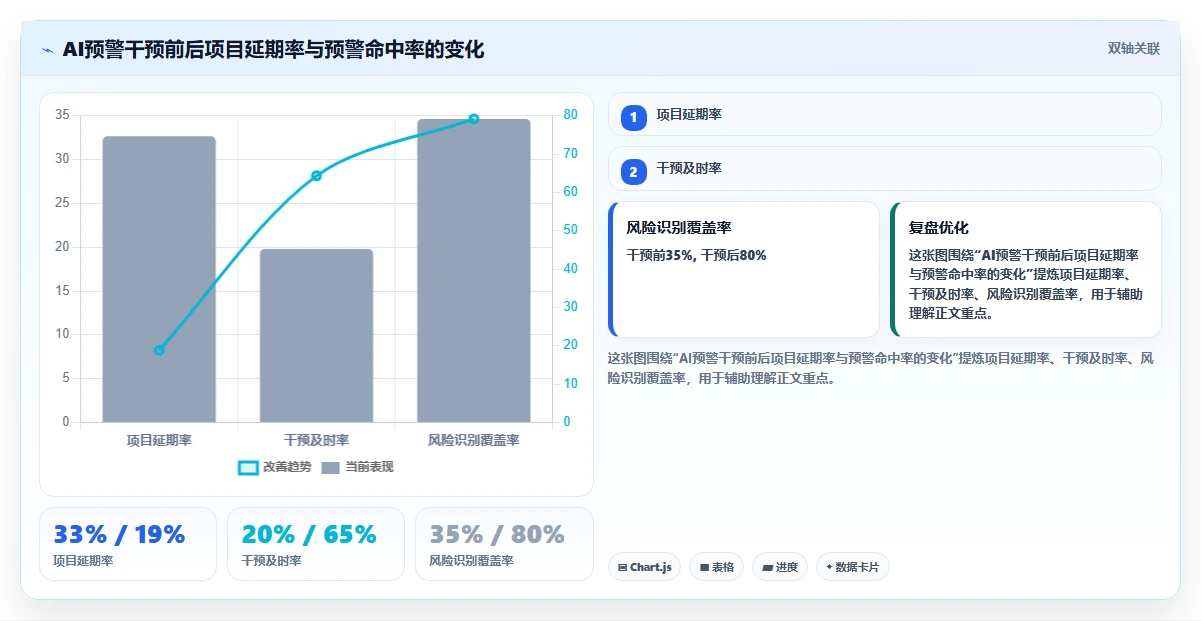Click the 改善趋势 legend color box
1201x621 pixels.
click(248, 467)
